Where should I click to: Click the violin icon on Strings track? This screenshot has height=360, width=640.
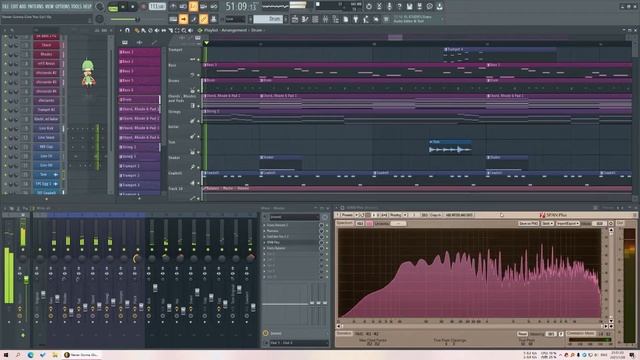(x=192, y=121)
